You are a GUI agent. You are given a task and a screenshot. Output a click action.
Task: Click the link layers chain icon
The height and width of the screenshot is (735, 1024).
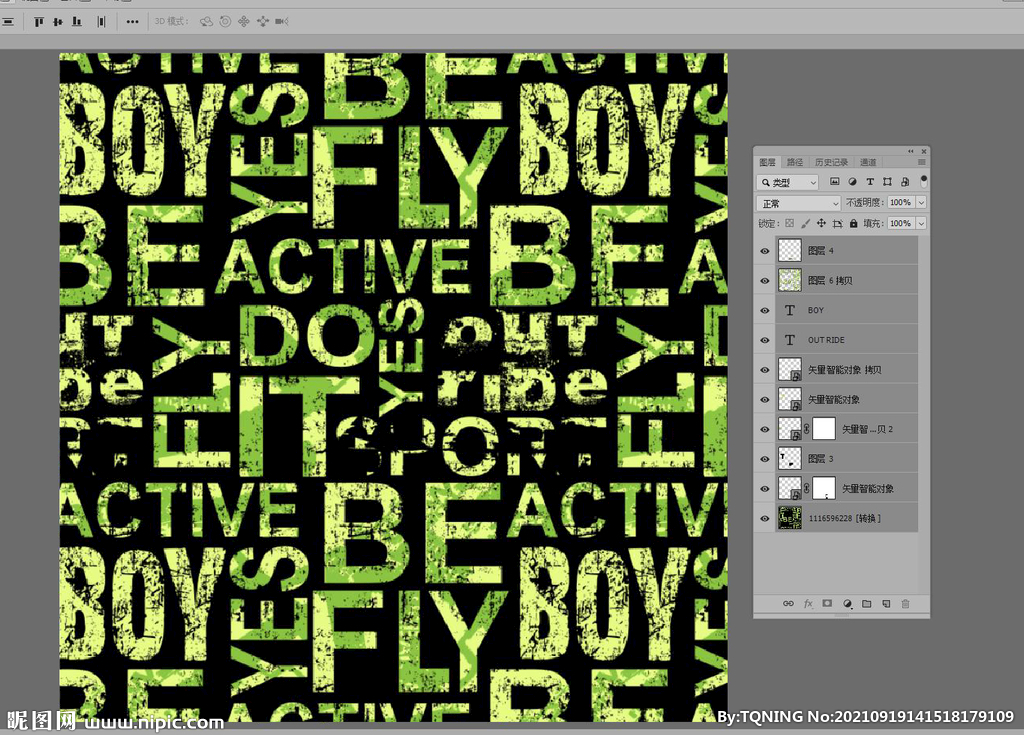coord(788,604)
